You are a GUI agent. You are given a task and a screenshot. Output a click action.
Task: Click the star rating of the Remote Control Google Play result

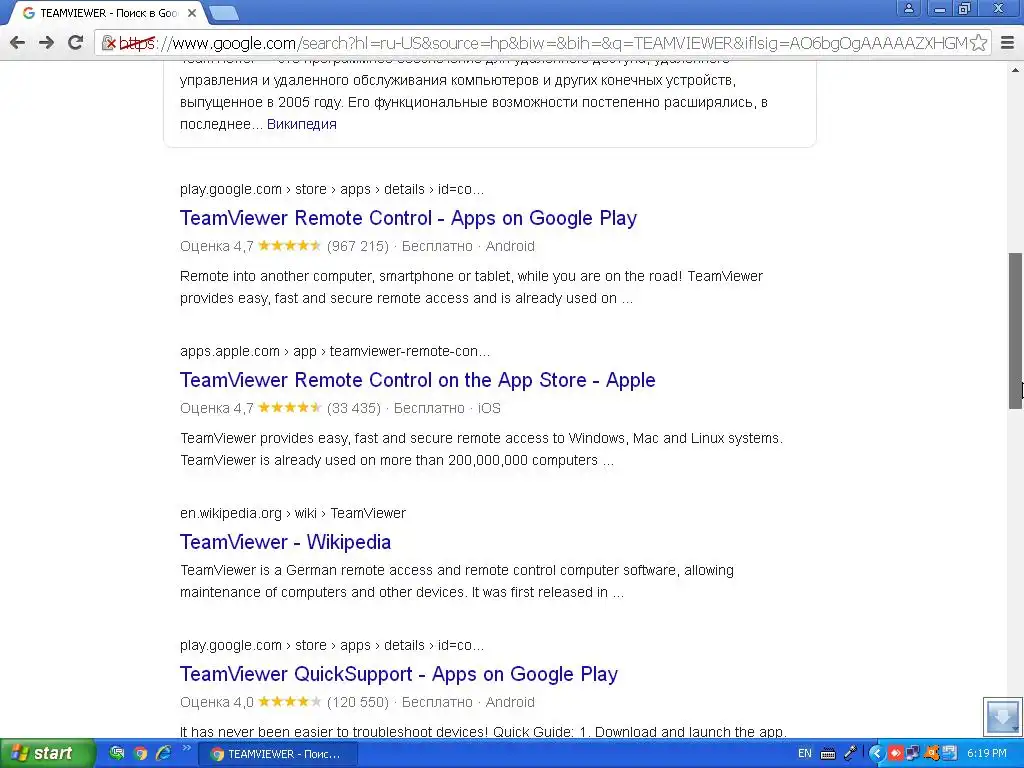[x=290, y=246]
